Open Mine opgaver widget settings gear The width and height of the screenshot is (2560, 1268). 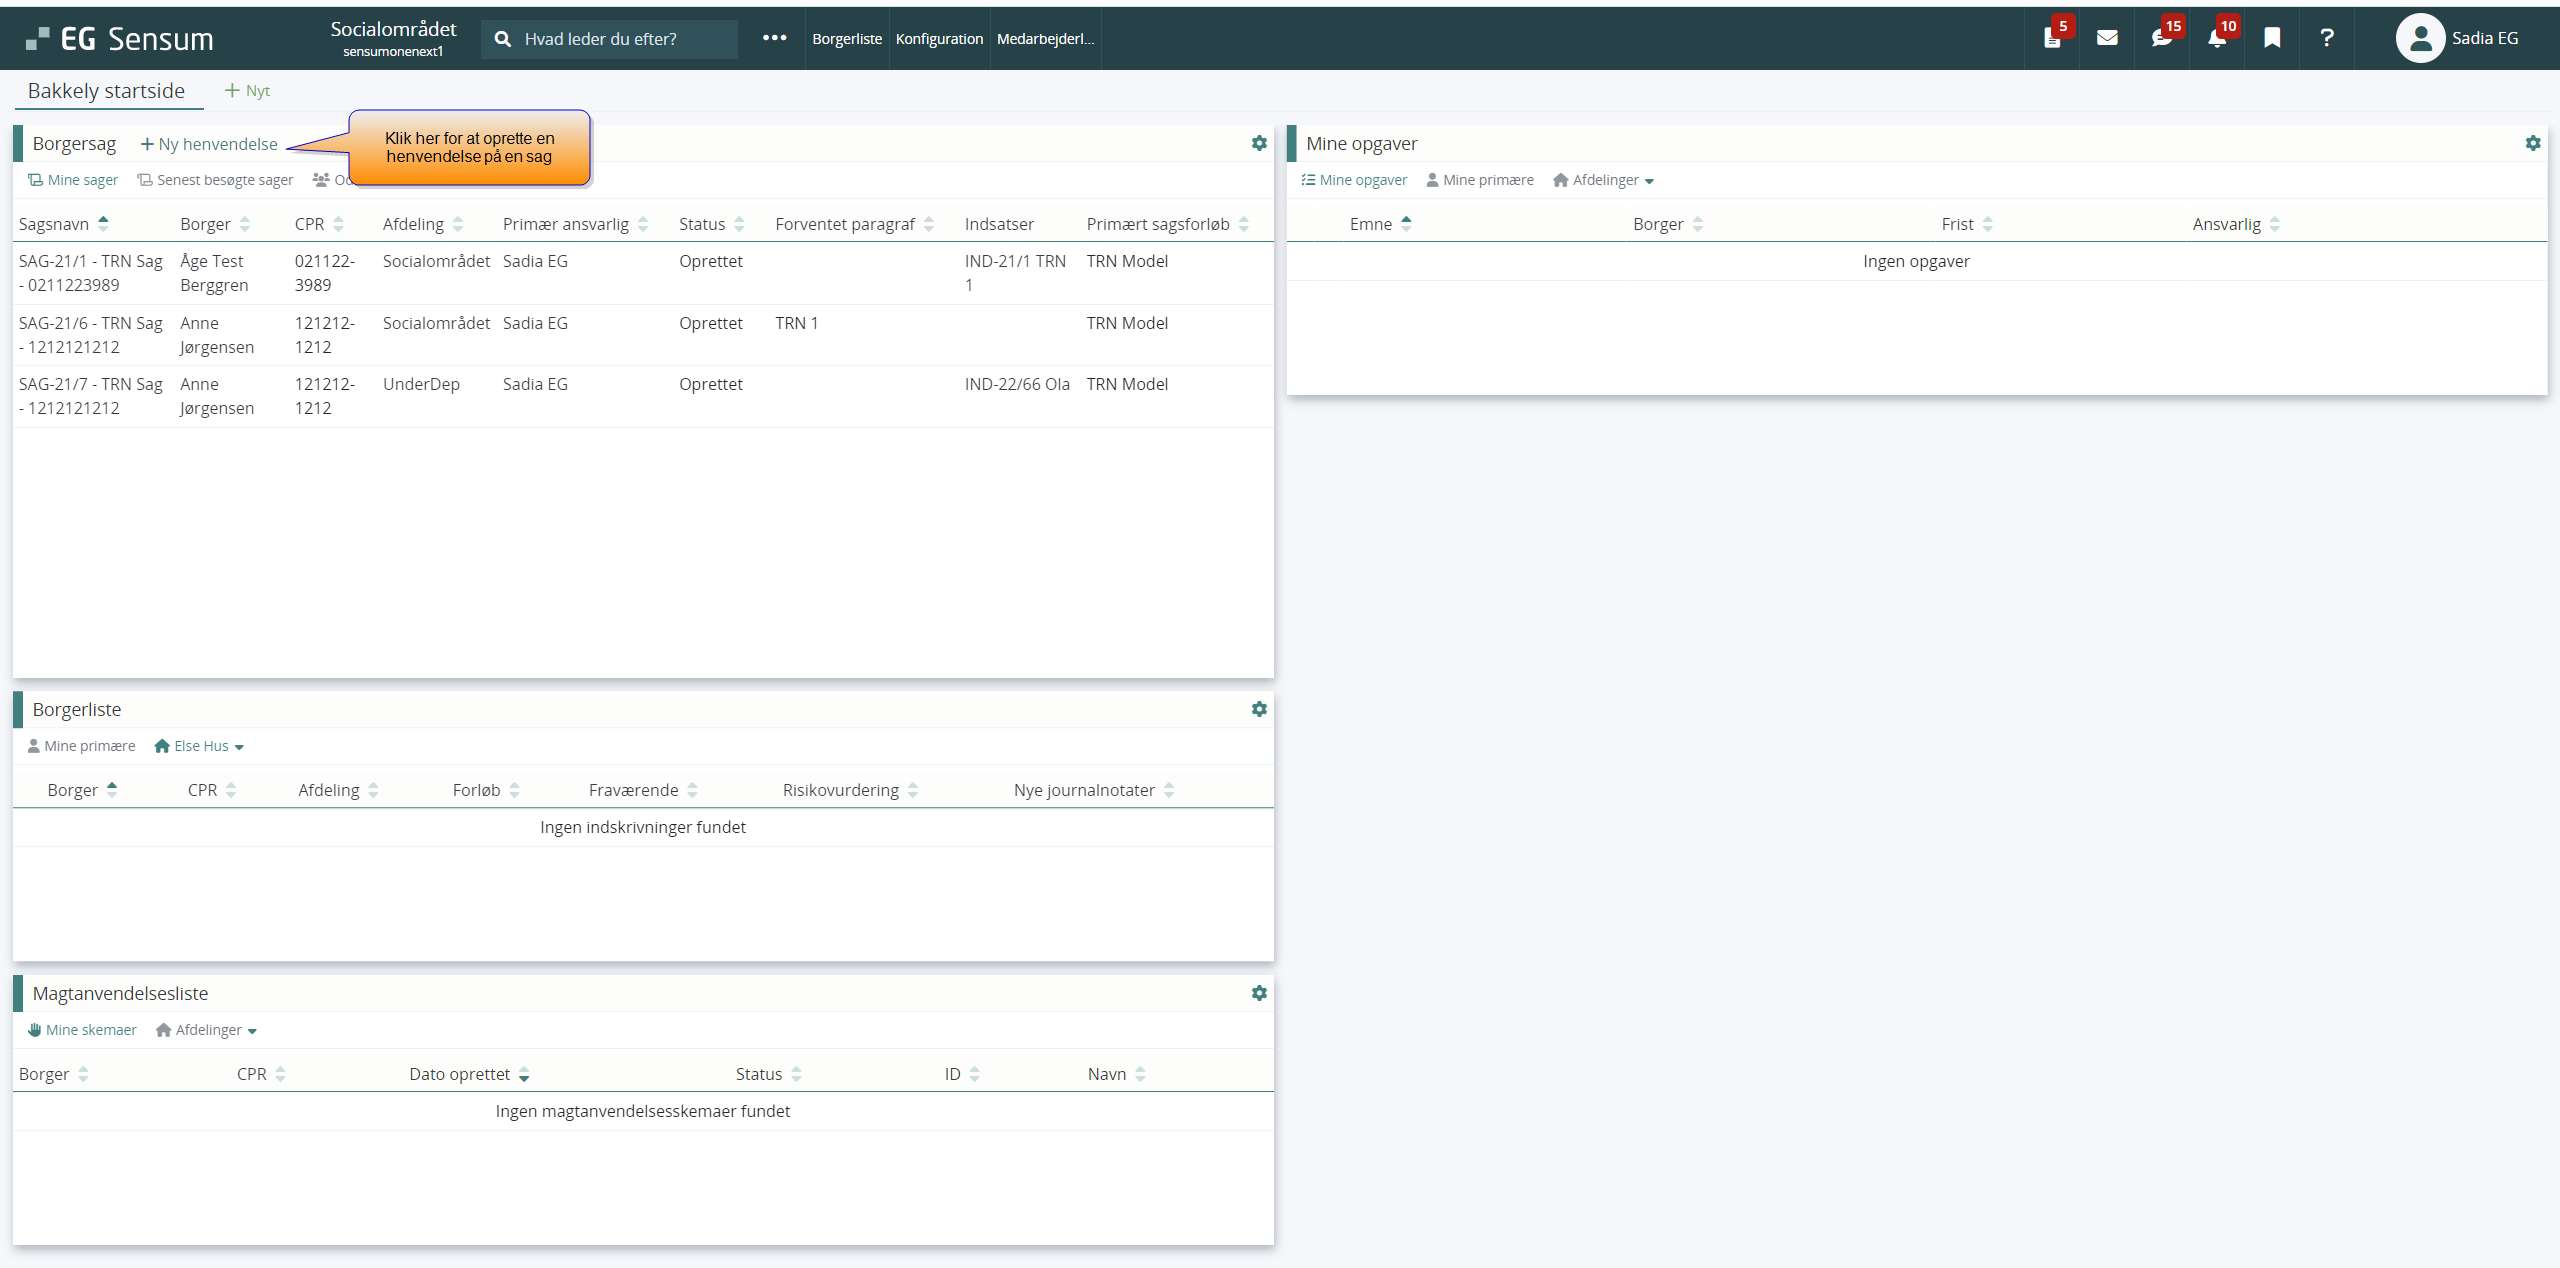click(x=2533, y=143)
